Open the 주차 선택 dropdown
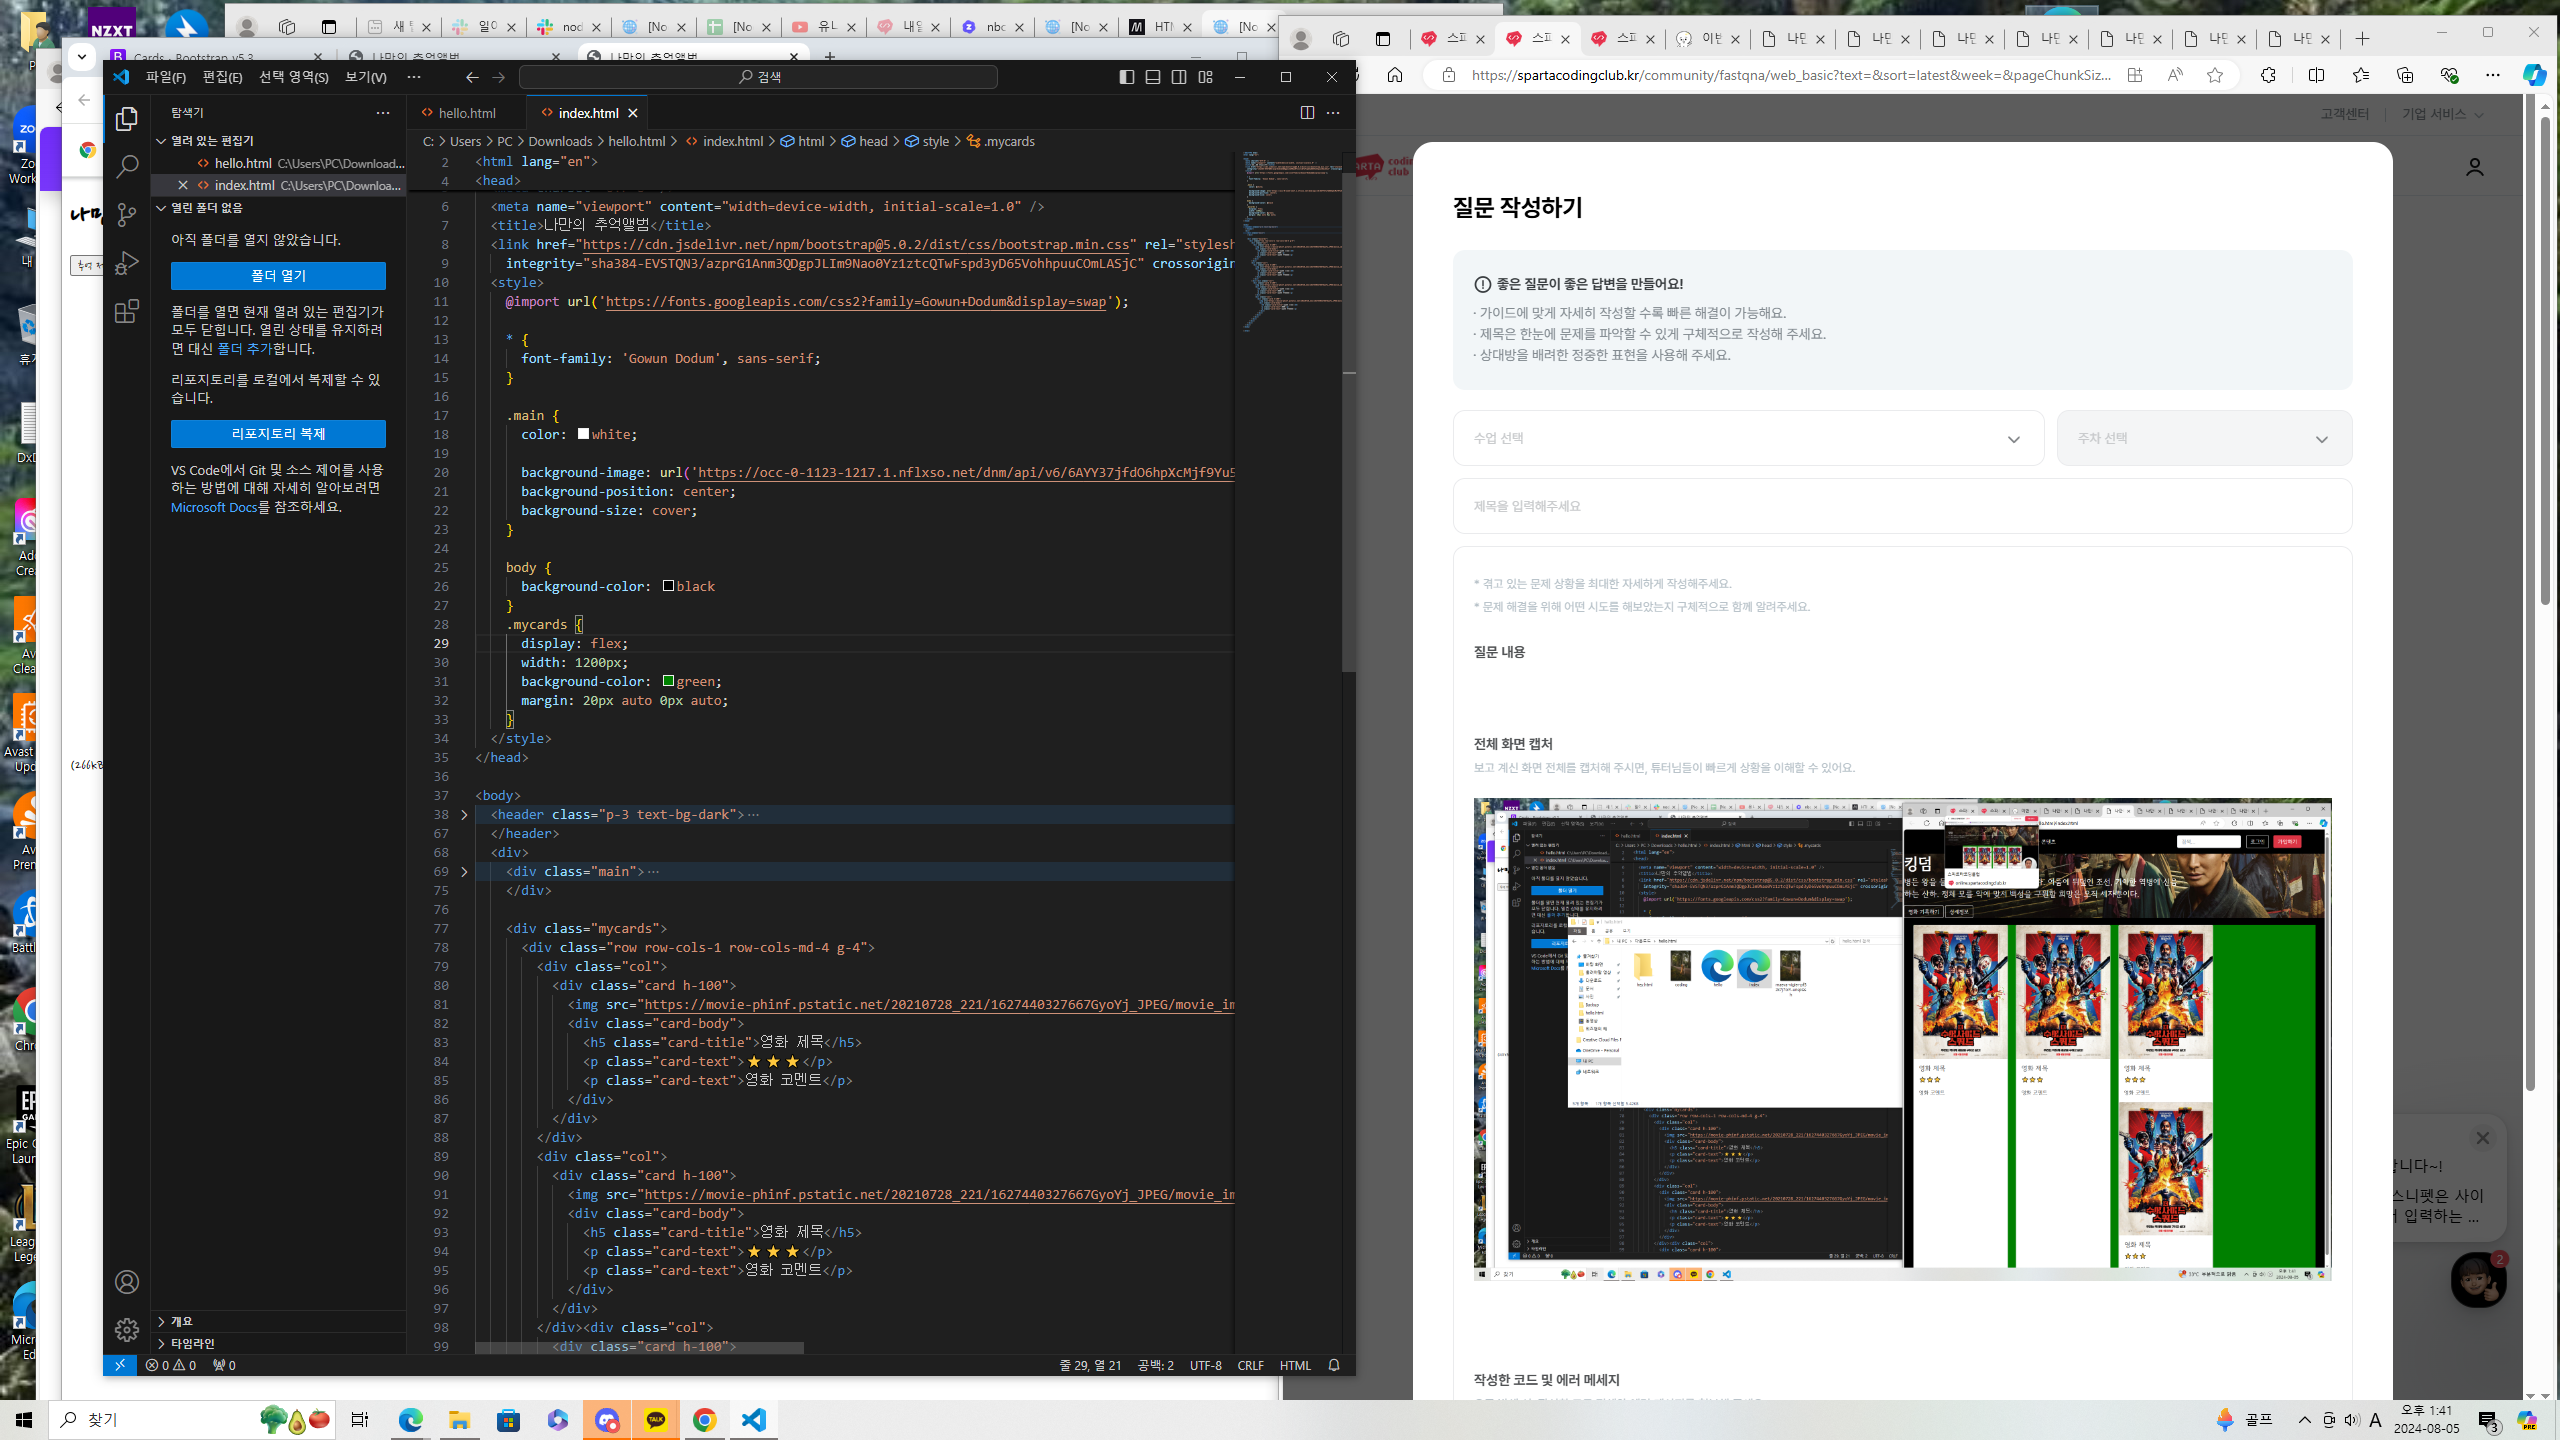The image size is (2560, 1440). [2204, 438]
